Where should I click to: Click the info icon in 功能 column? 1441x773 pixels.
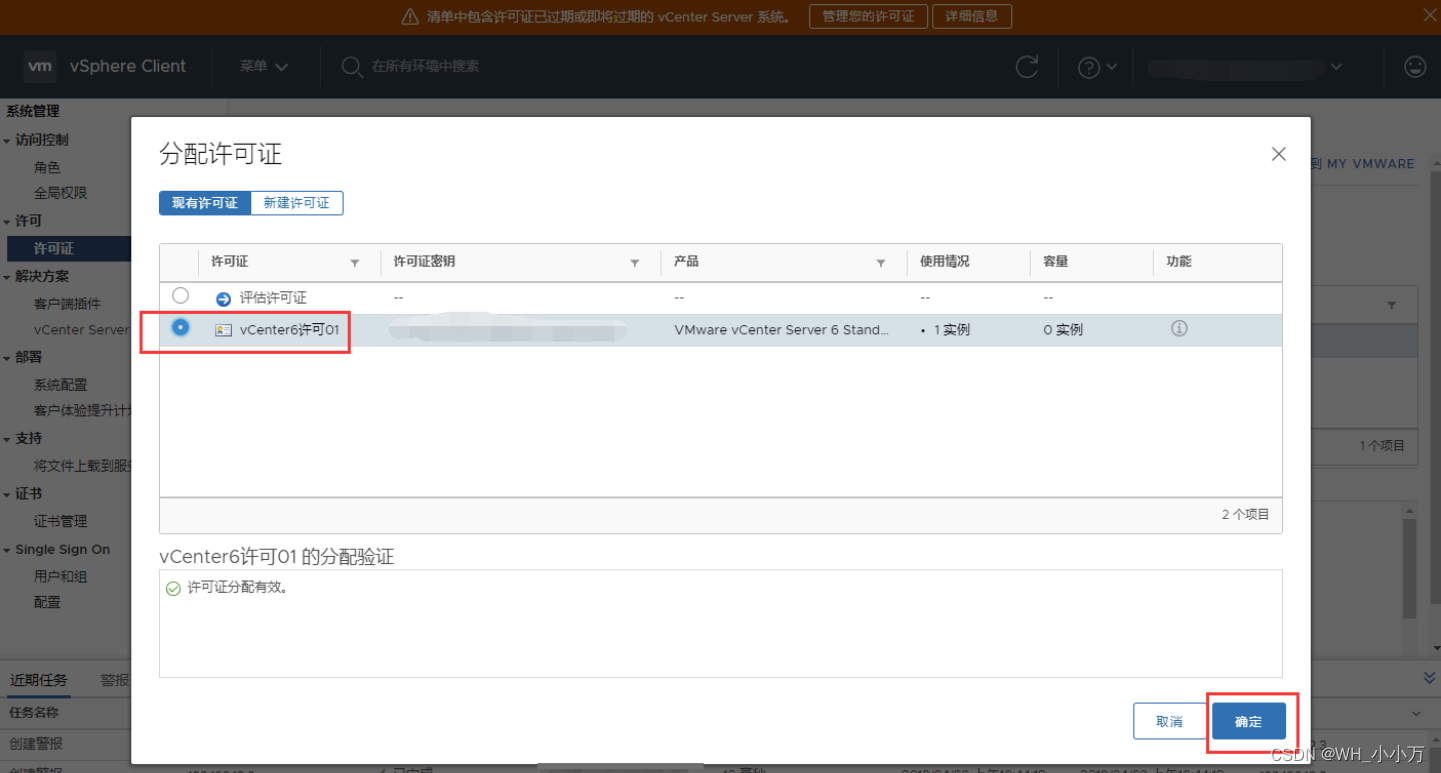[x=1179, y=328]
